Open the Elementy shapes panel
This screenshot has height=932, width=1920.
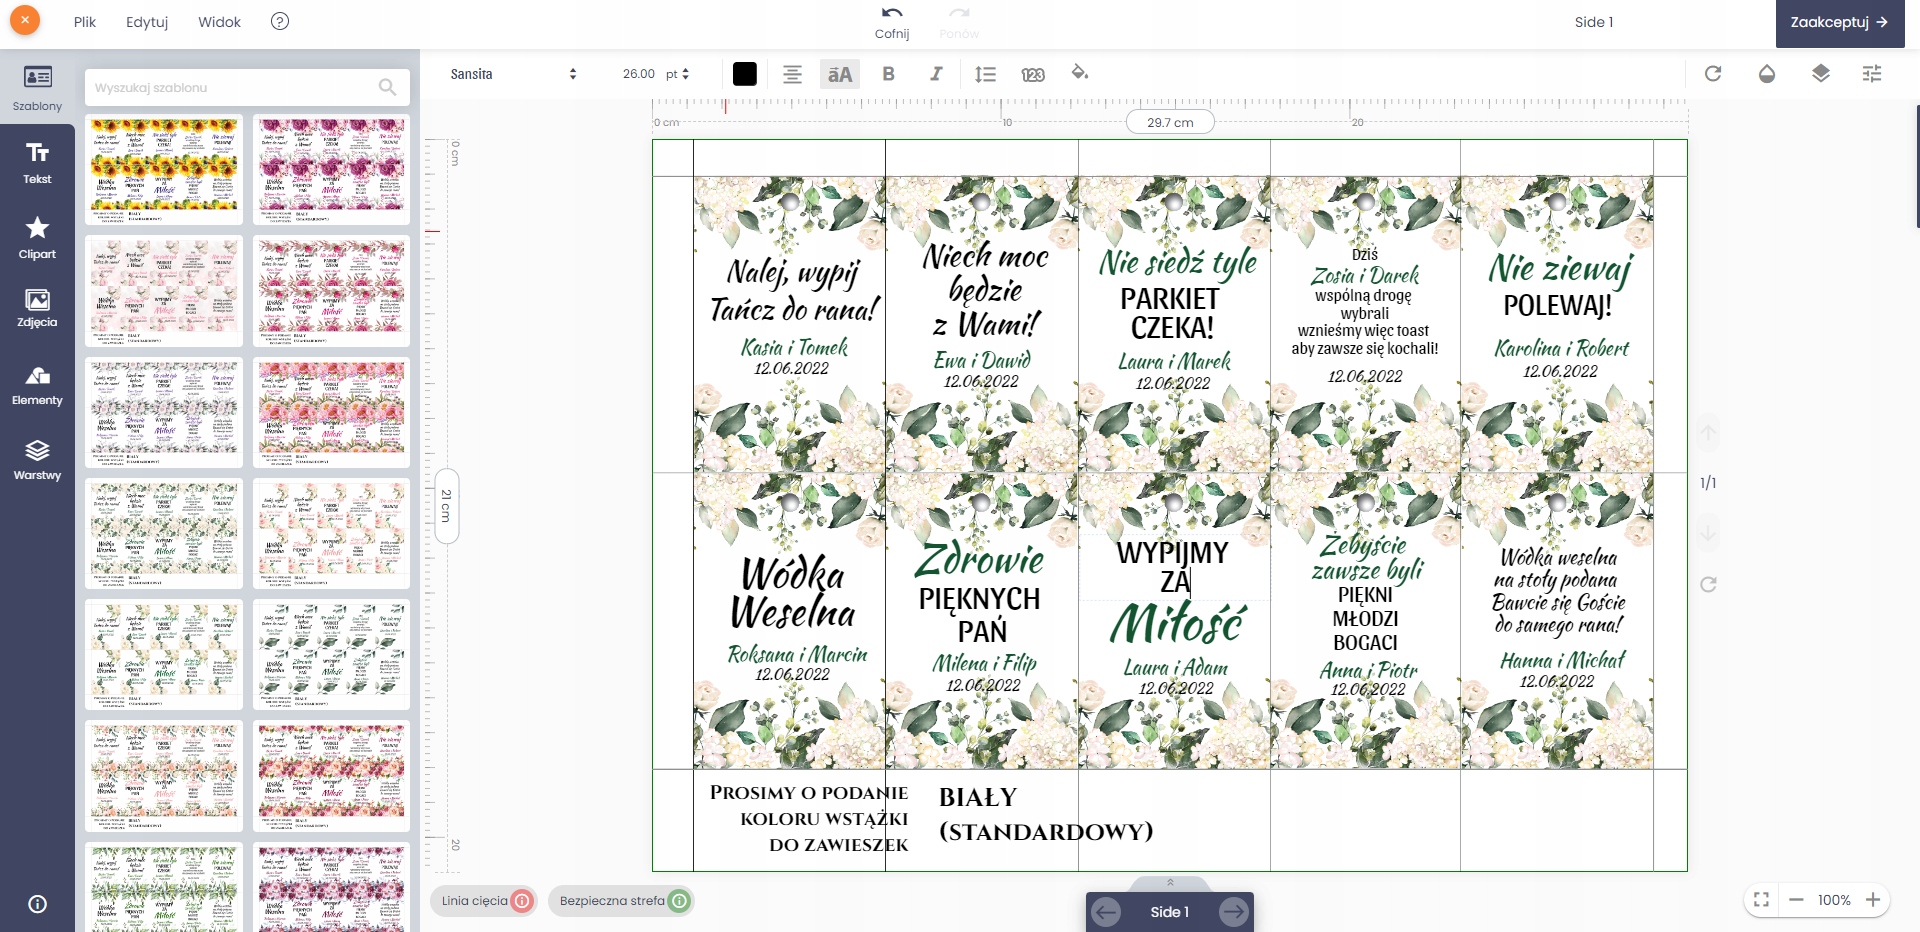[37, 385]
